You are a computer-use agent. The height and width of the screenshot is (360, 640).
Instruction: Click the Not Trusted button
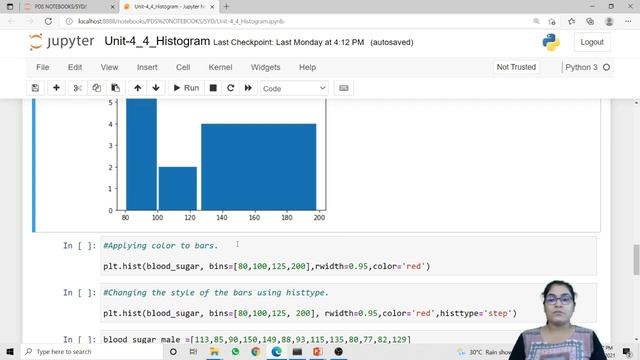tap(516, 67)
